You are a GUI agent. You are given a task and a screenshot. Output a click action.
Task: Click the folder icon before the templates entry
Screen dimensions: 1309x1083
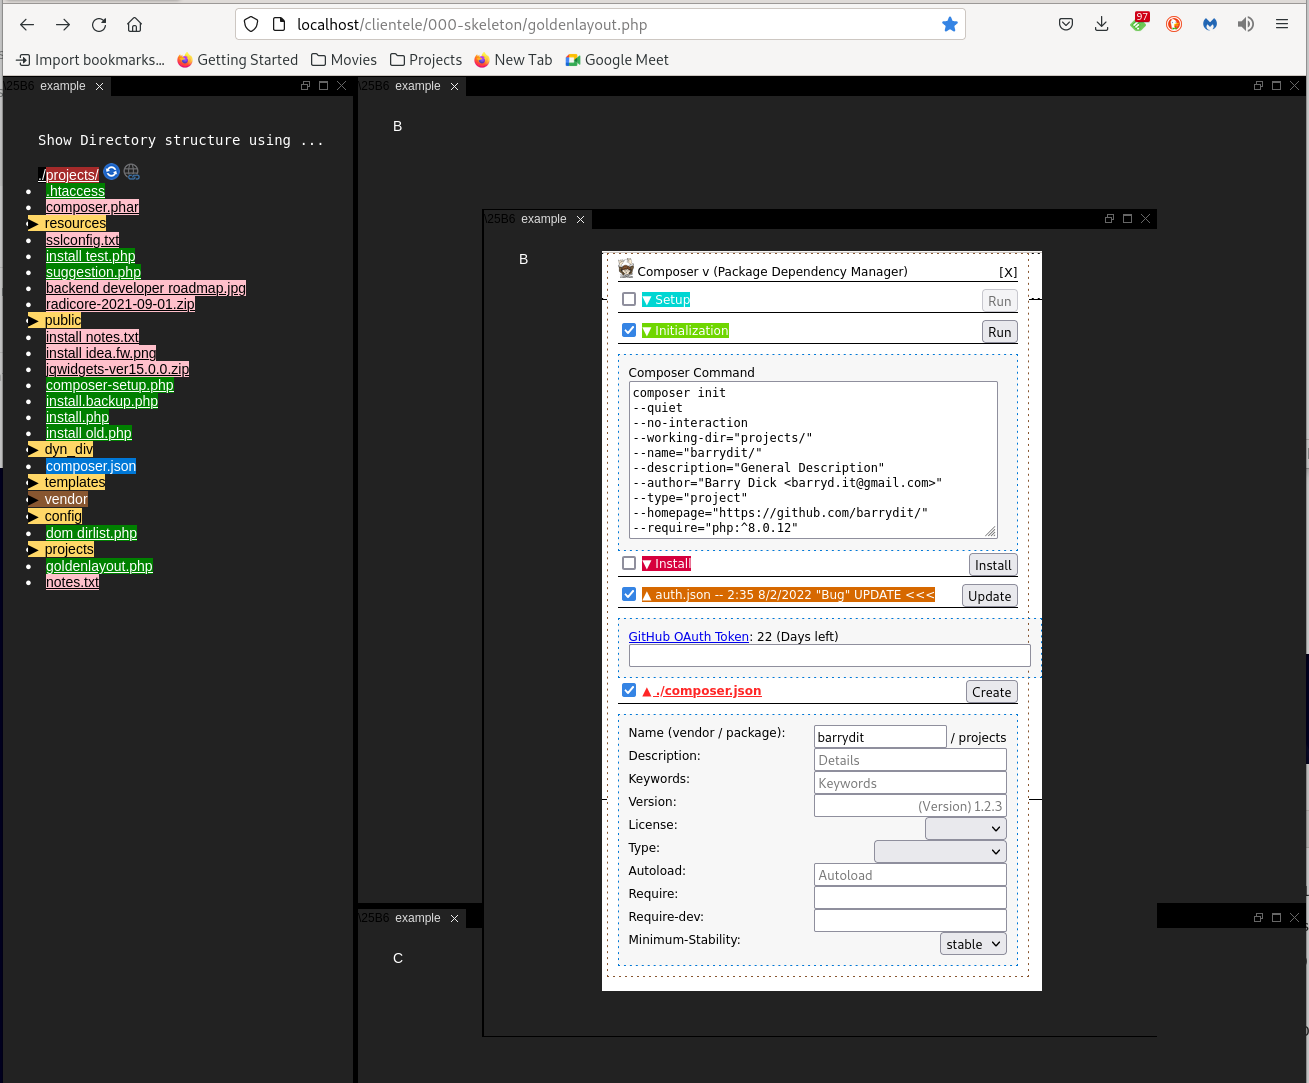pyautogui.click(x=32, y=482)
